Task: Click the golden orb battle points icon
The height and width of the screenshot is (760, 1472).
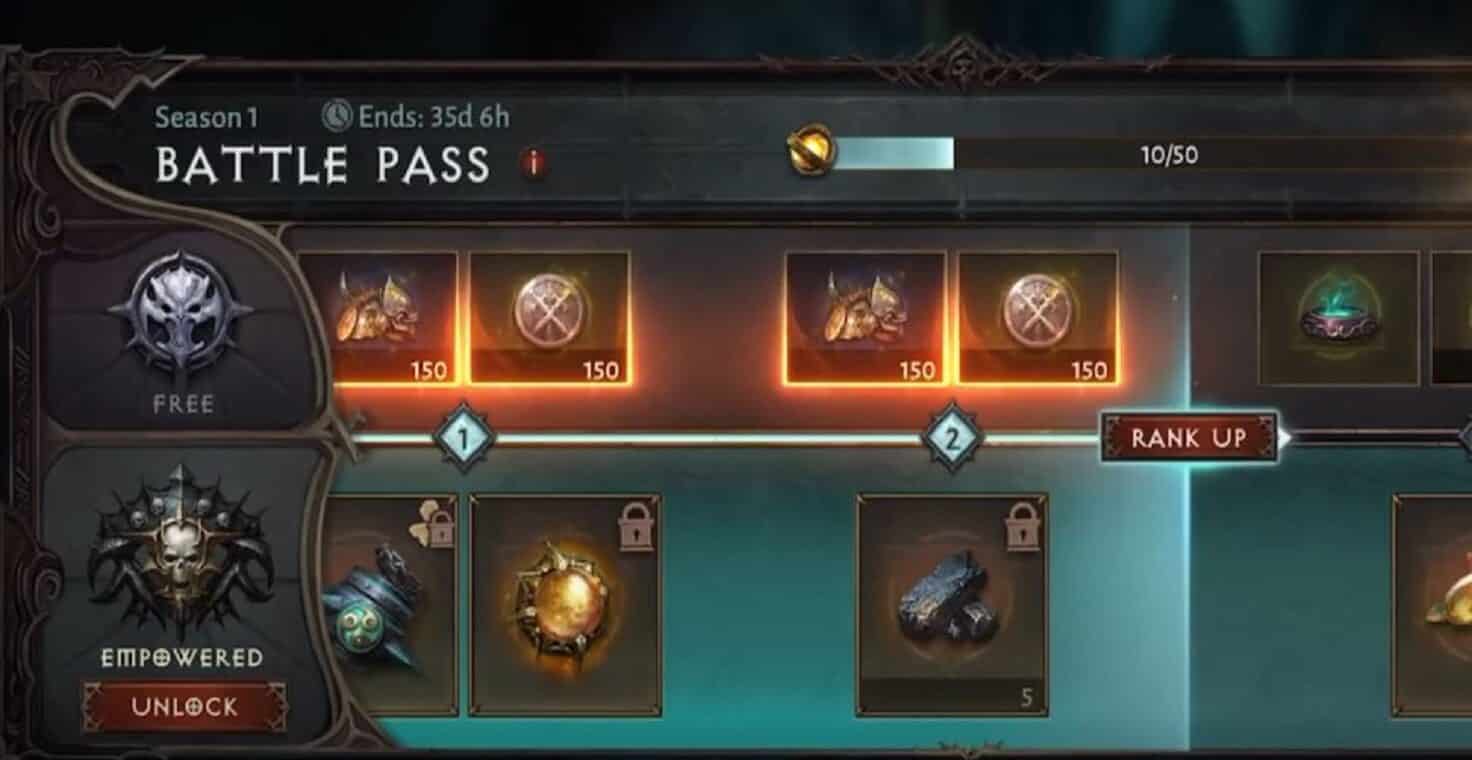Action: (811, 152)
